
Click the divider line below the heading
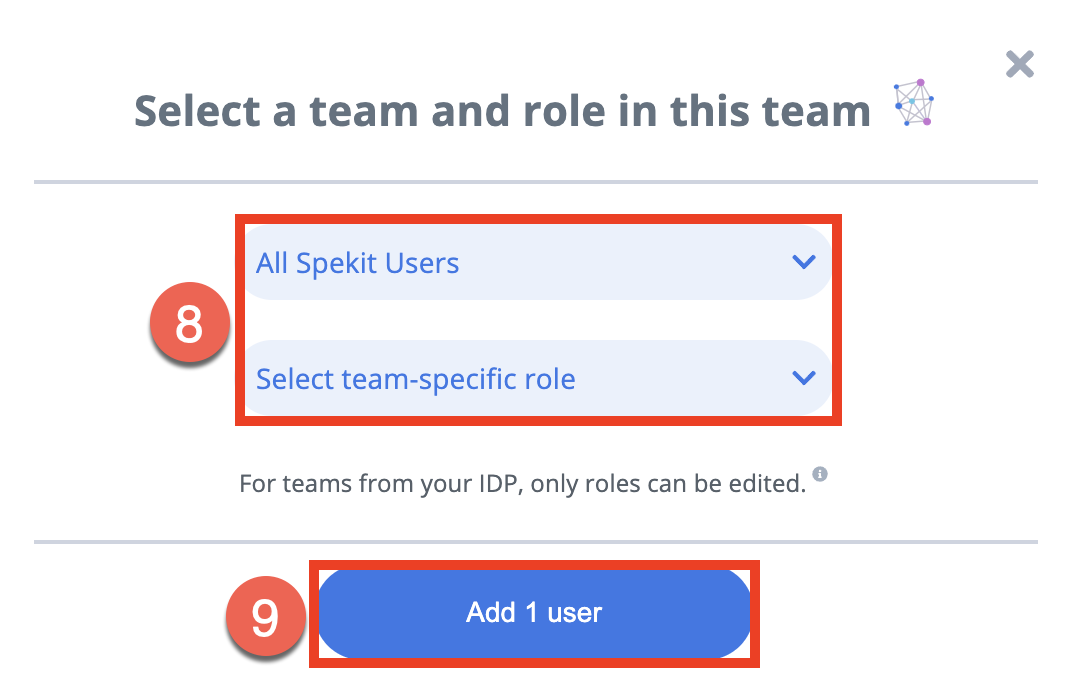pos(536,182)
